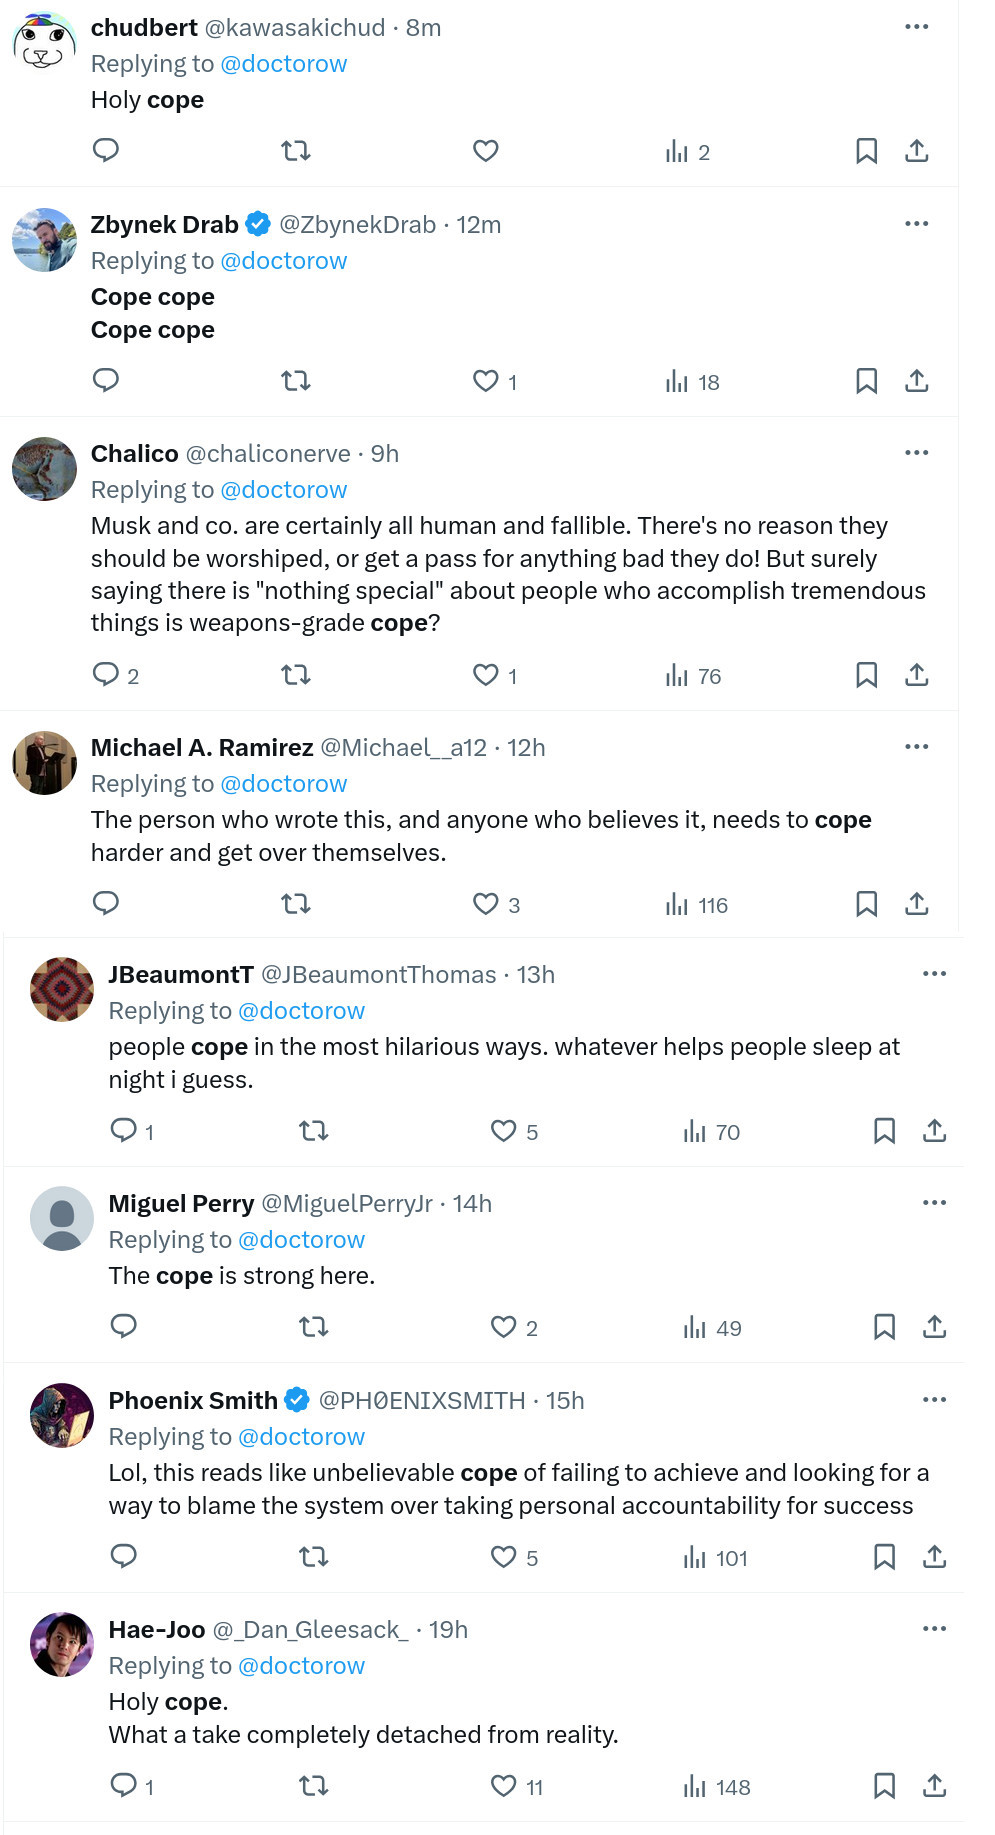Bookmark Hae-Joo's tweet

click(885, 1786)
